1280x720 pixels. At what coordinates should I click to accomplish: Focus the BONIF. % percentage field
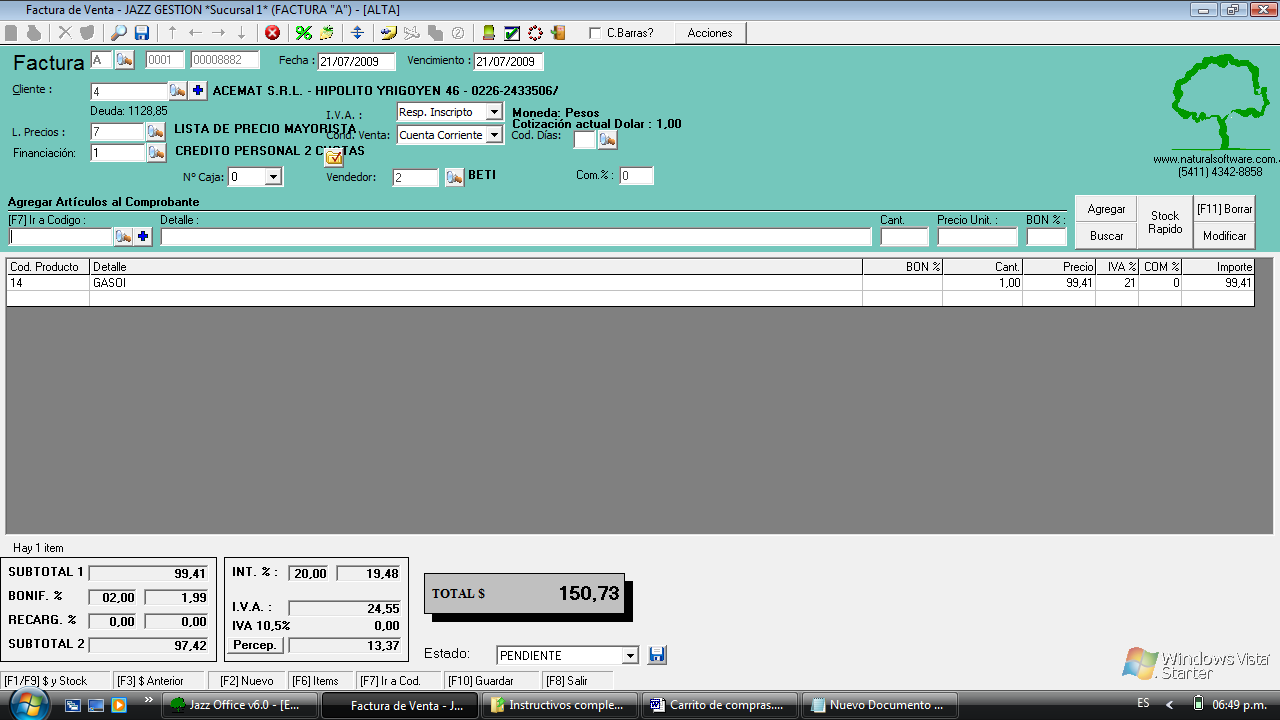point(112,597)
